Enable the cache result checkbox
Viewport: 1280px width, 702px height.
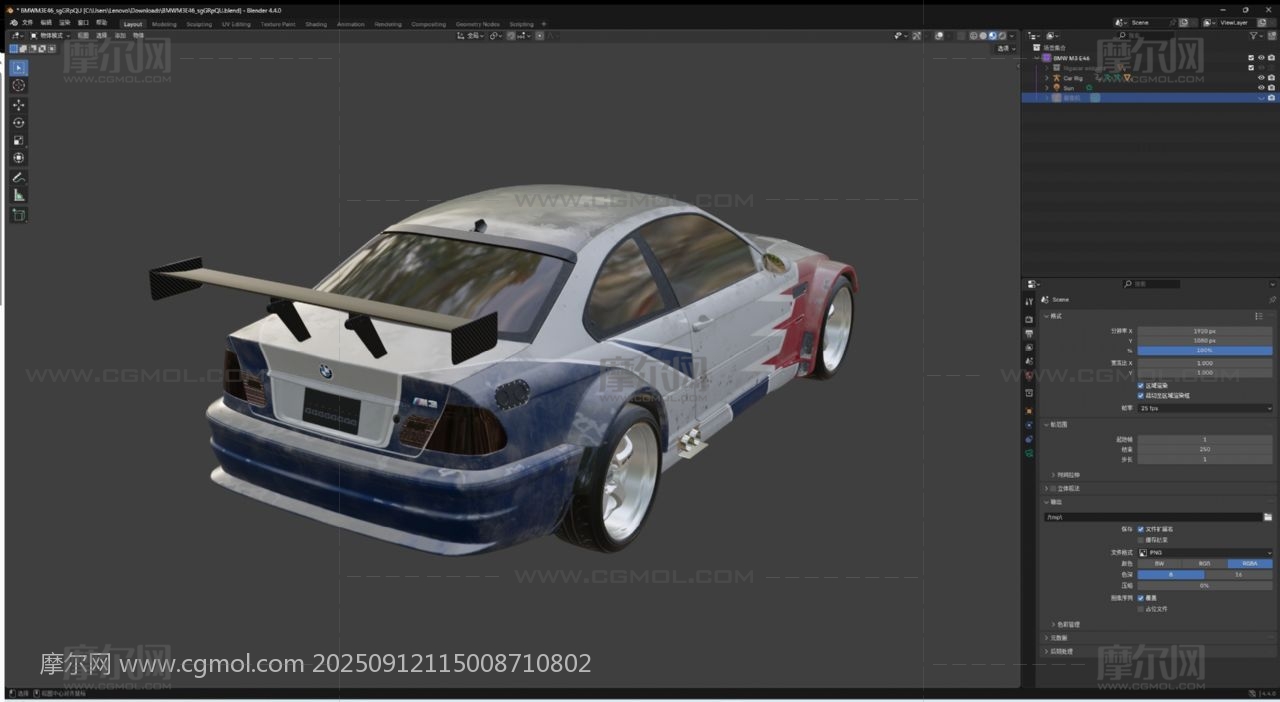pos(1141,540)
